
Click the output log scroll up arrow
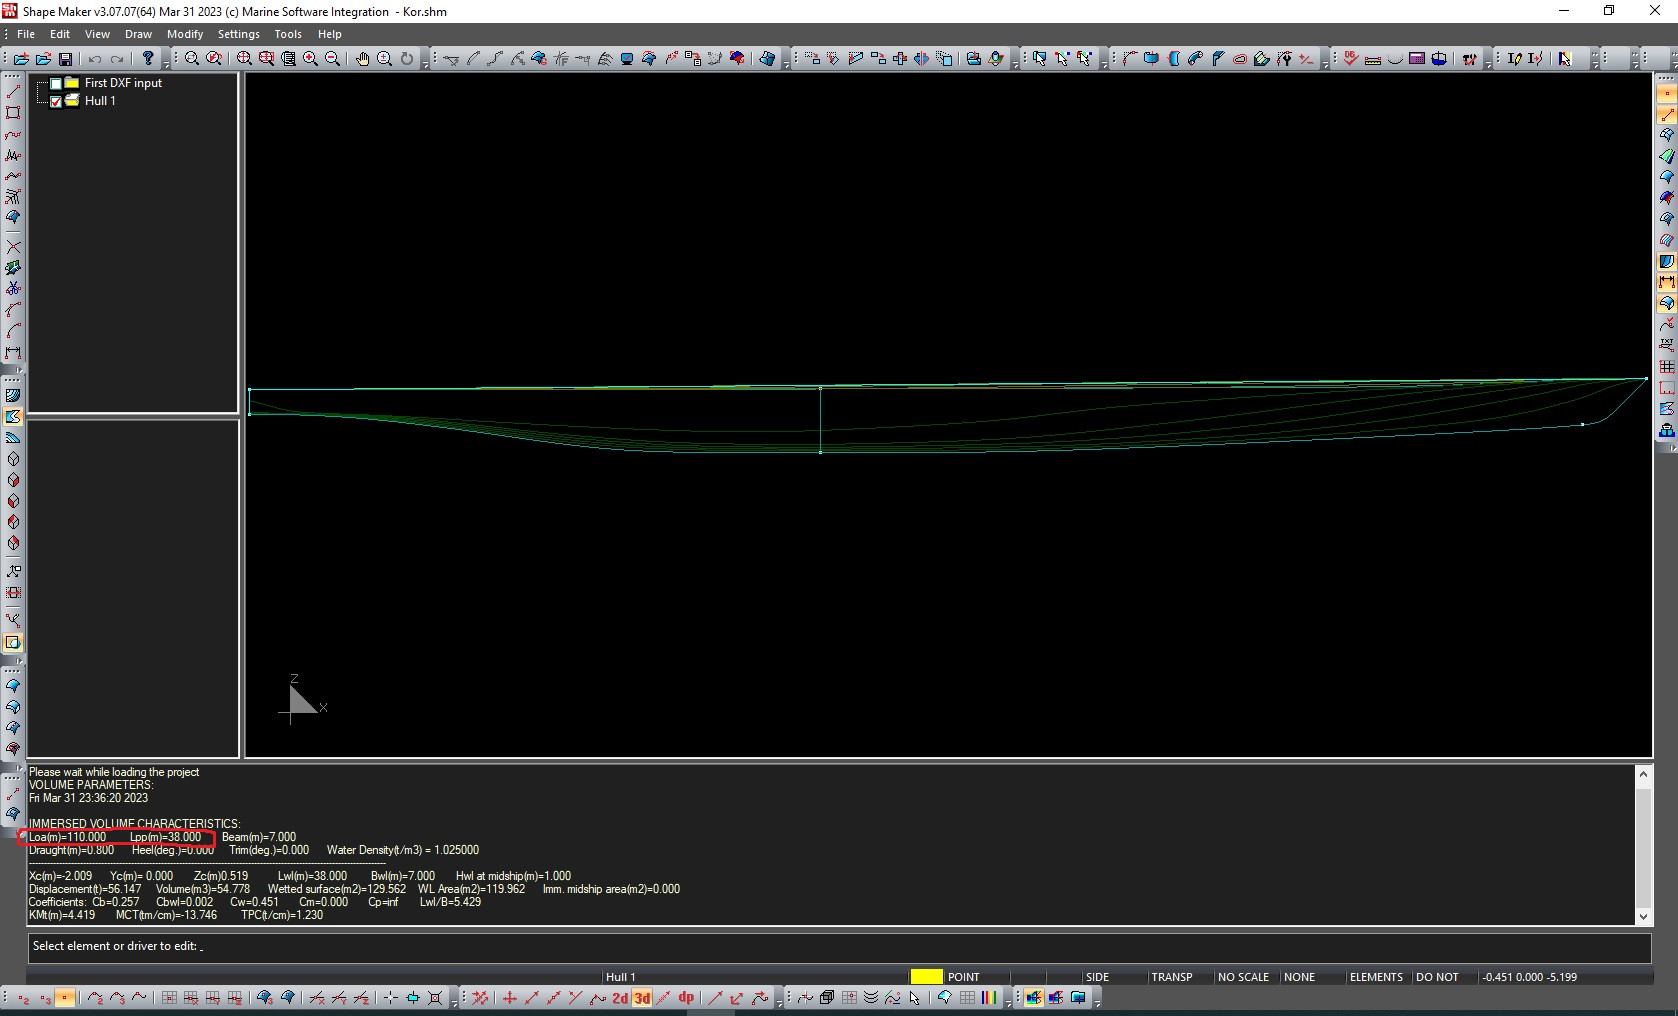[x=1643, y=773]
